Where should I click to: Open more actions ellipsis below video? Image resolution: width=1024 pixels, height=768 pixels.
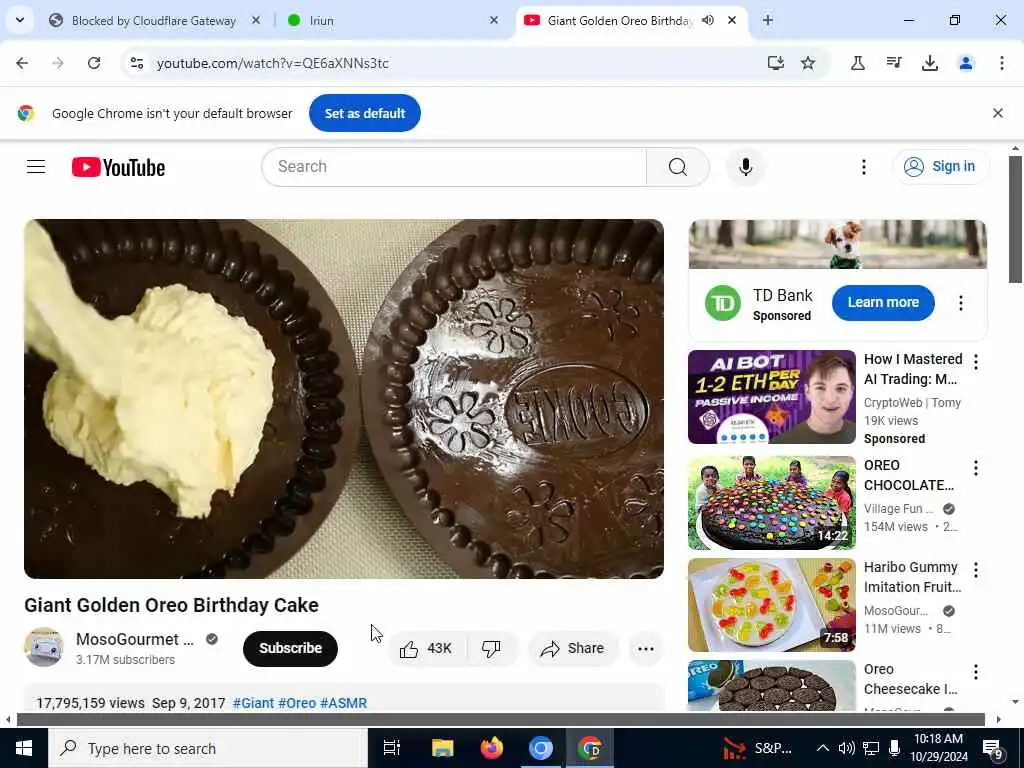point(645,648)
